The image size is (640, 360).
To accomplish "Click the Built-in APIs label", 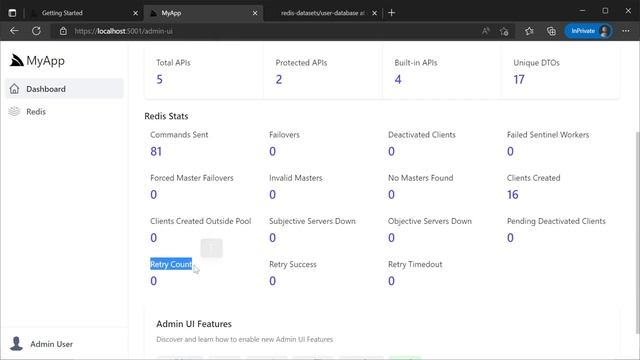I will (416, 63).
